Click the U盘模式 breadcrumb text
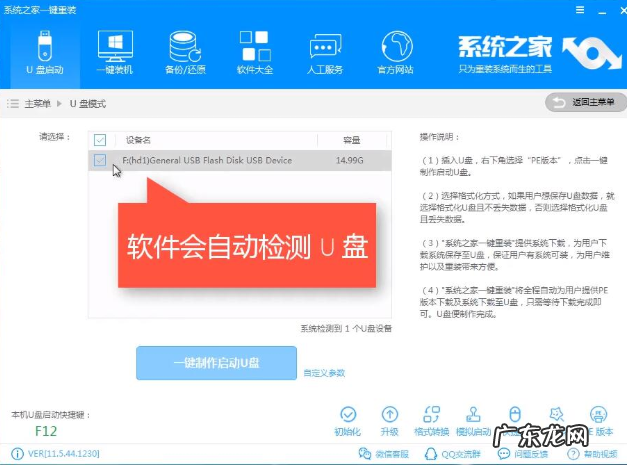This screenshot has height=465, width=627. click(88, 104)
